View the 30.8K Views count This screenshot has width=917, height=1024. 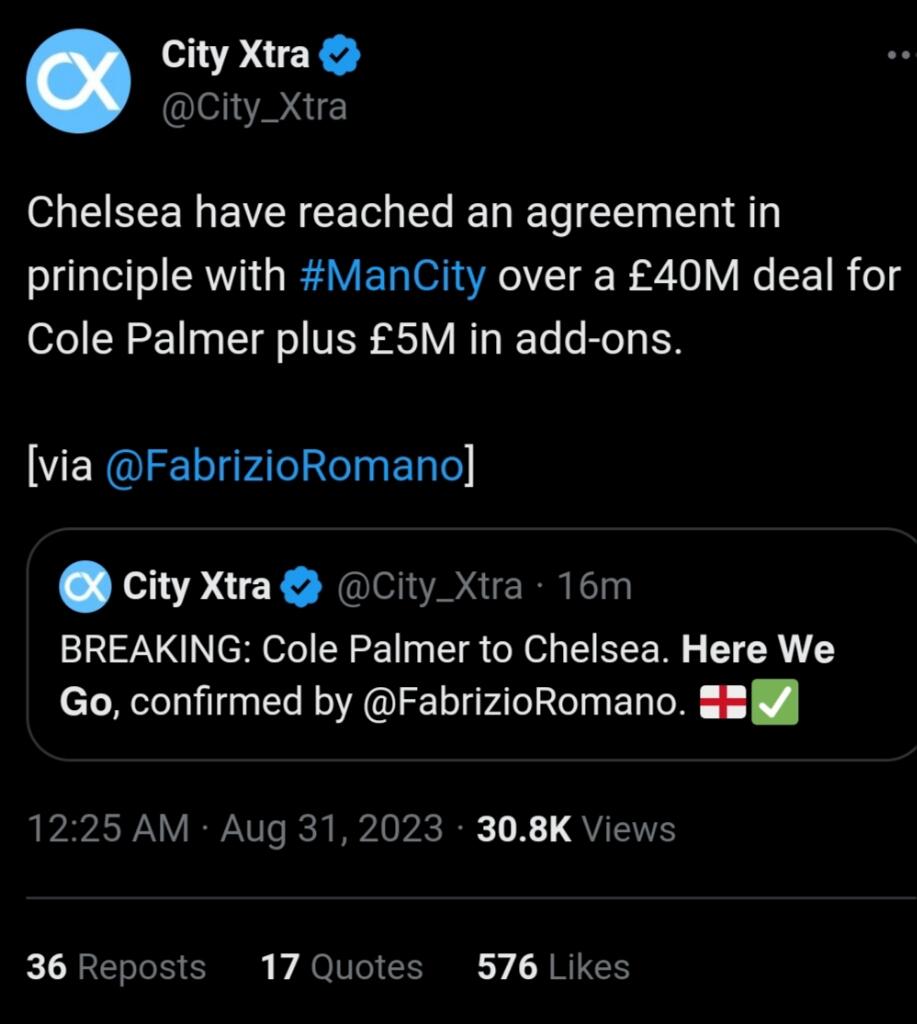576,829
